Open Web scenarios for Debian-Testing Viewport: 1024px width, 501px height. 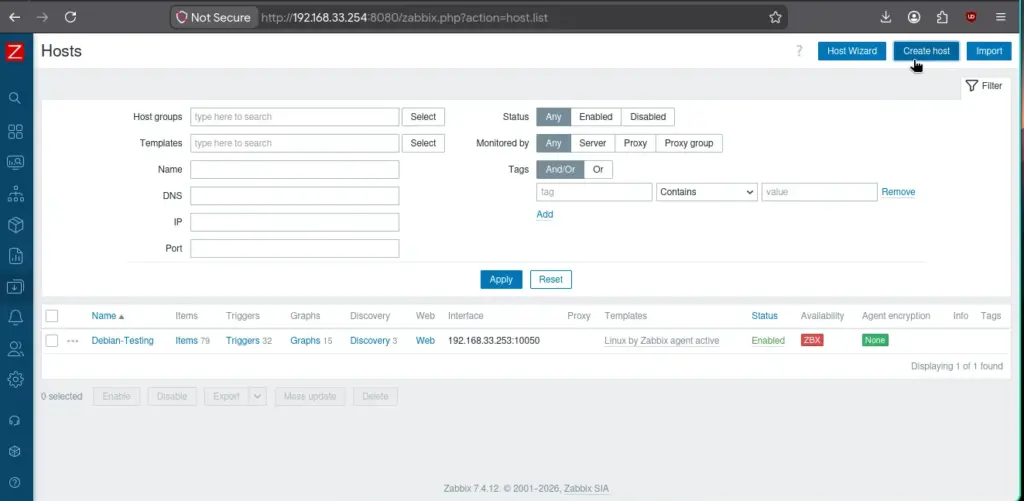(x=425, y=341)
